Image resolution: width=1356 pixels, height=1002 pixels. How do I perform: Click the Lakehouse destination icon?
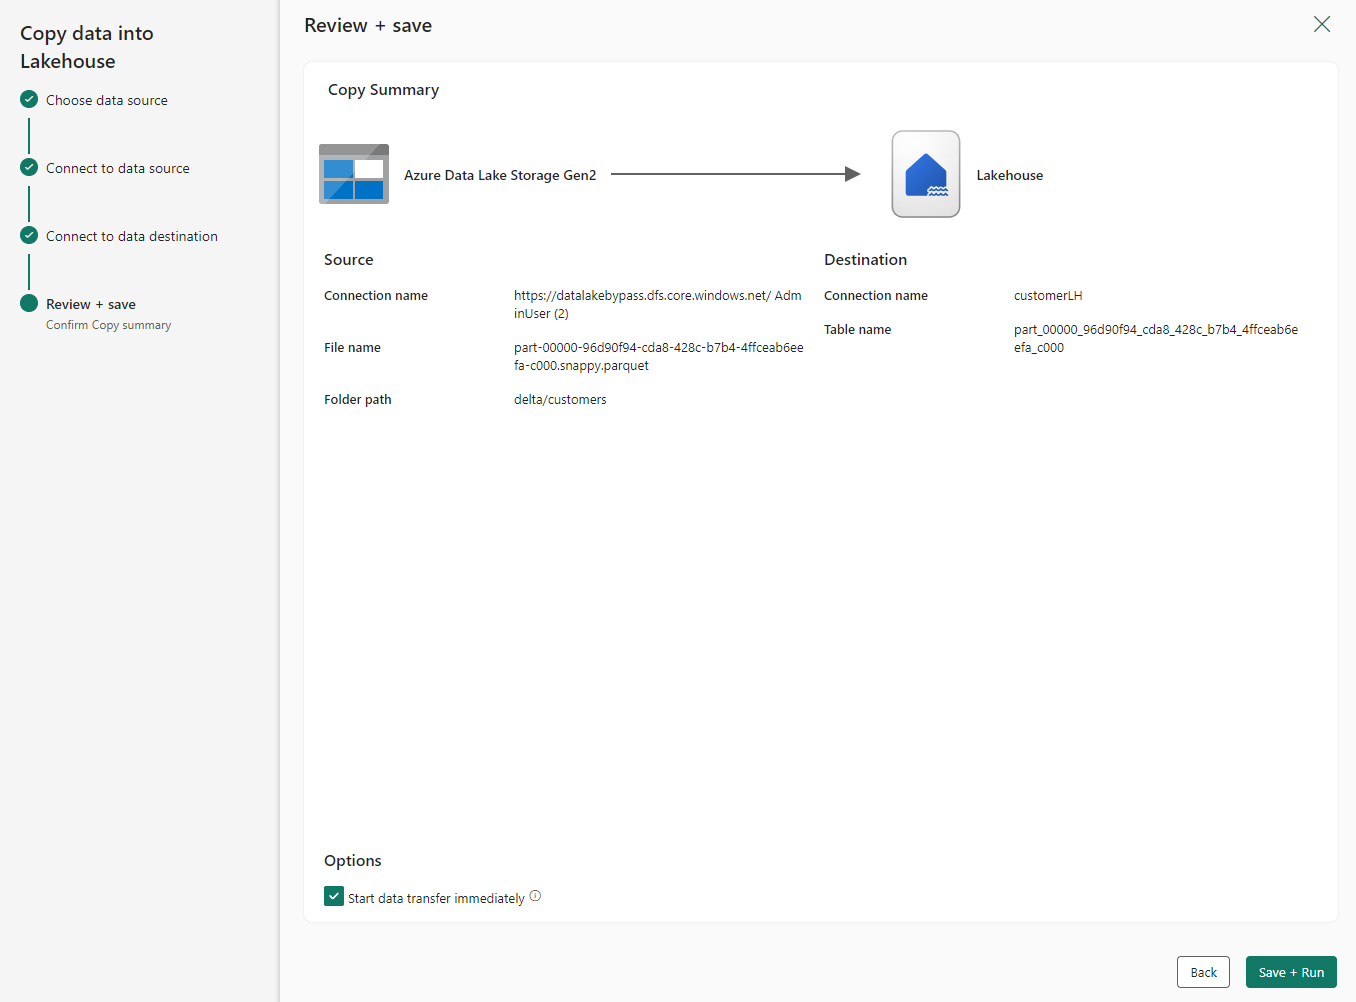(925, 174)
